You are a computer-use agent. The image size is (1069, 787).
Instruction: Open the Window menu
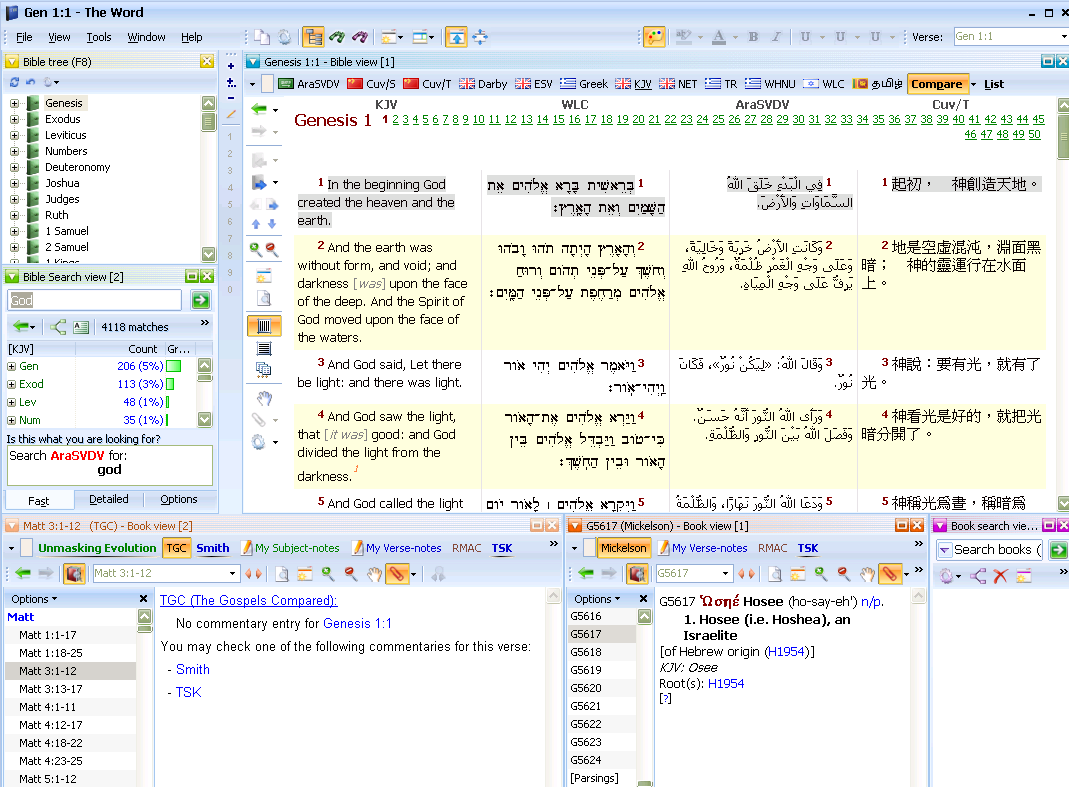[146, 37]
